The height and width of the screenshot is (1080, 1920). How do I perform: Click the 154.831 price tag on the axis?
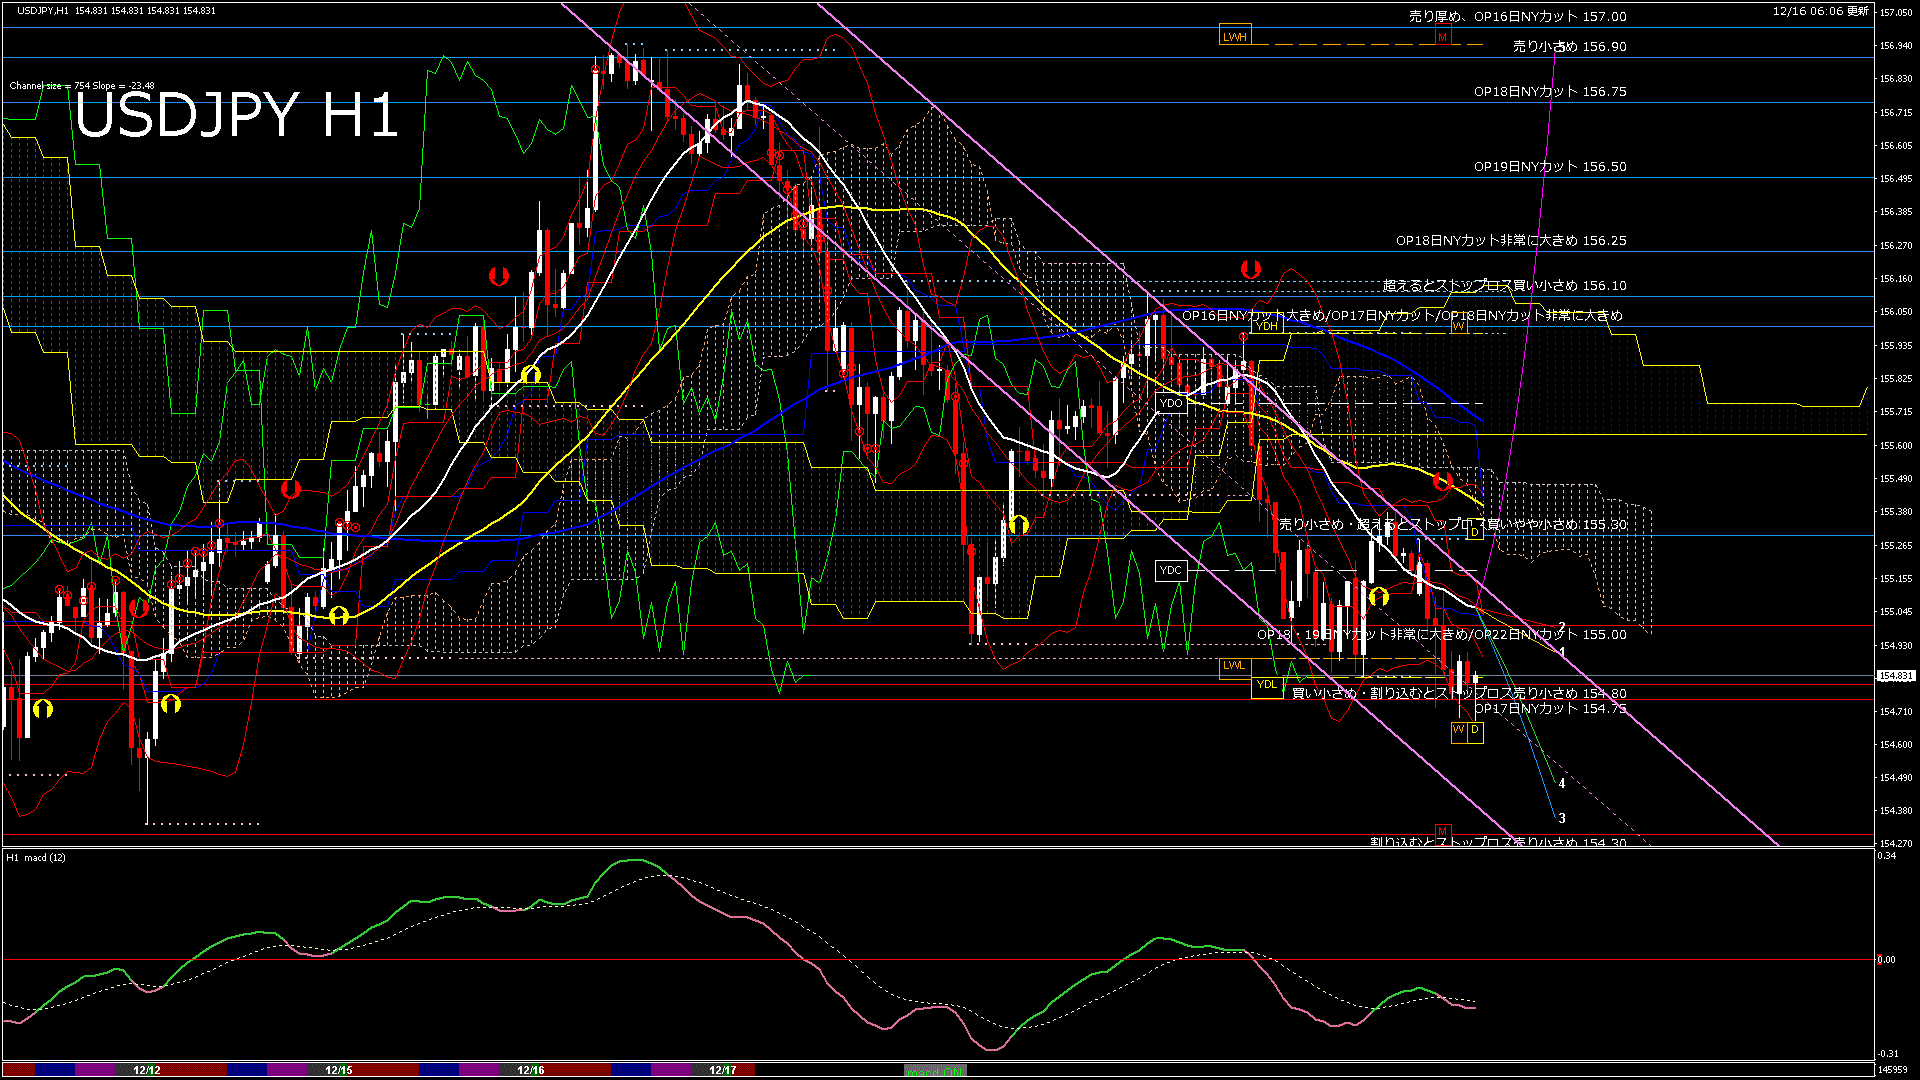[x=1895, y=675]
